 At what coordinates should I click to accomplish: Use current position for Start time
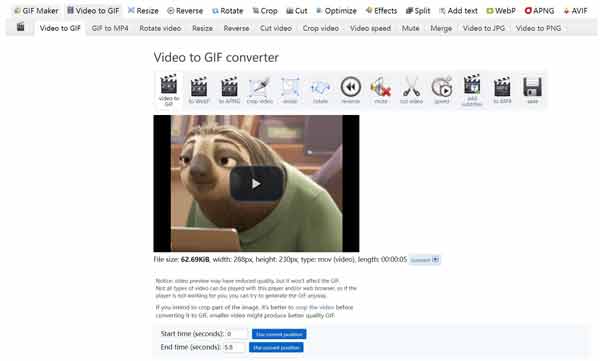click(x=279, y=334)
